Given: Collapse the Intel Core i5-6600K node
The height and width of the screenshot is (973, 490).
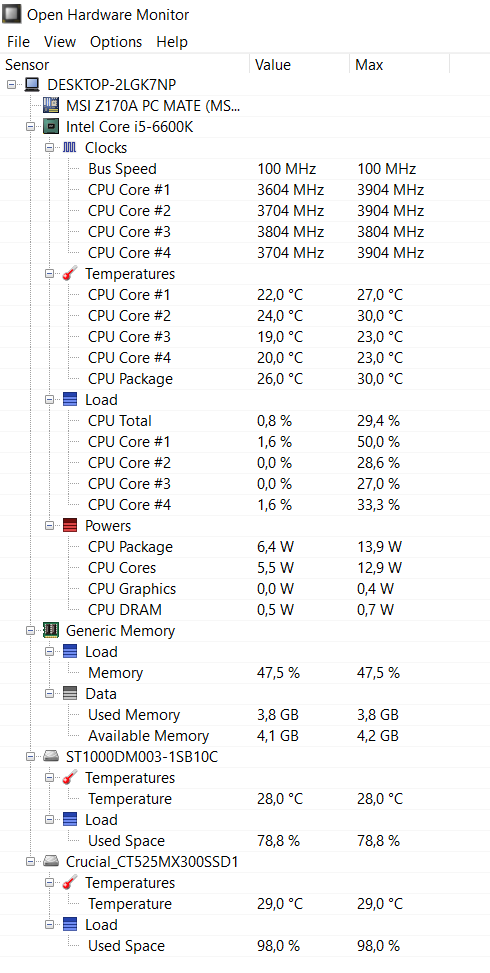Looking at the screenshot, I should point(30,127).
